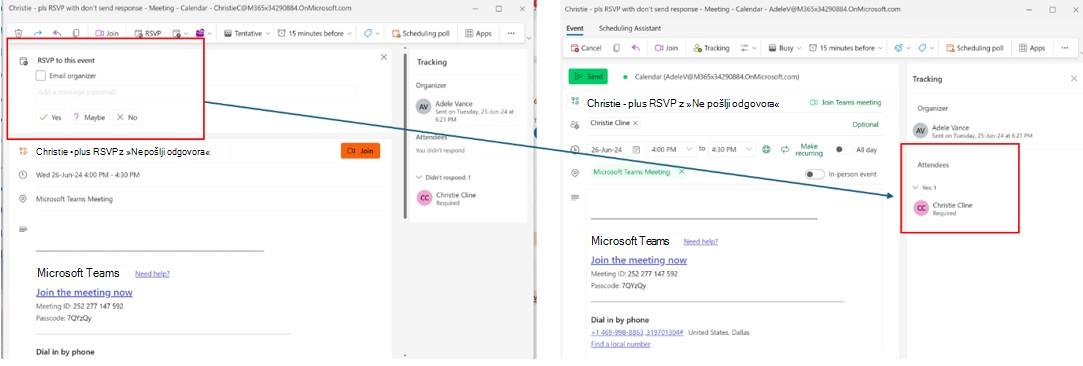Screen dimensions: 1083x366
Task: Click Join the meeting now in Adele's window
Action: (x=639, y=260)
